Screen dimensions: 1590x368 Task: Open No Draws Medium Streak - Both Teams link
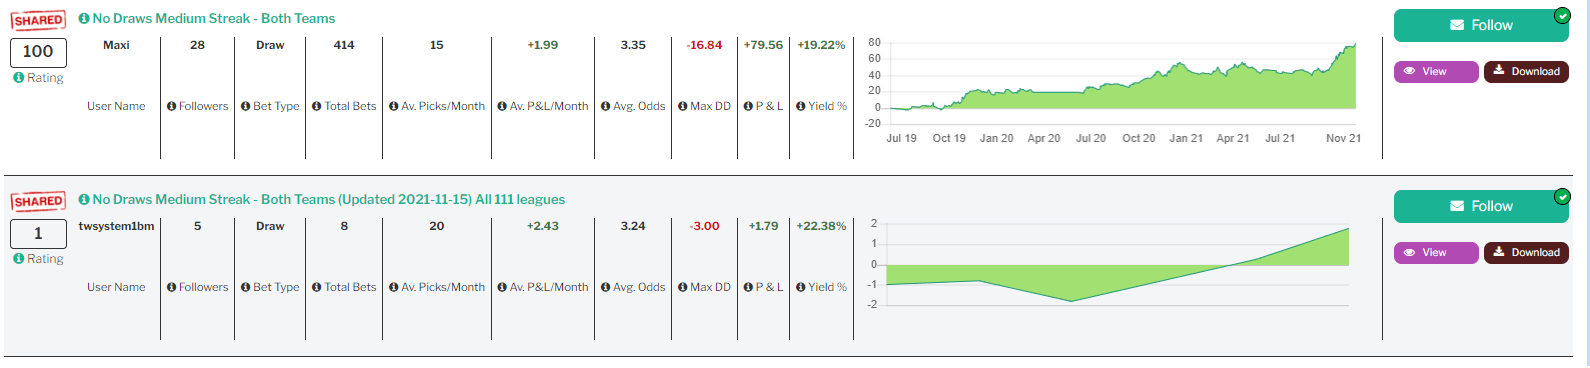pyautogui.click(x=214, y=18)
